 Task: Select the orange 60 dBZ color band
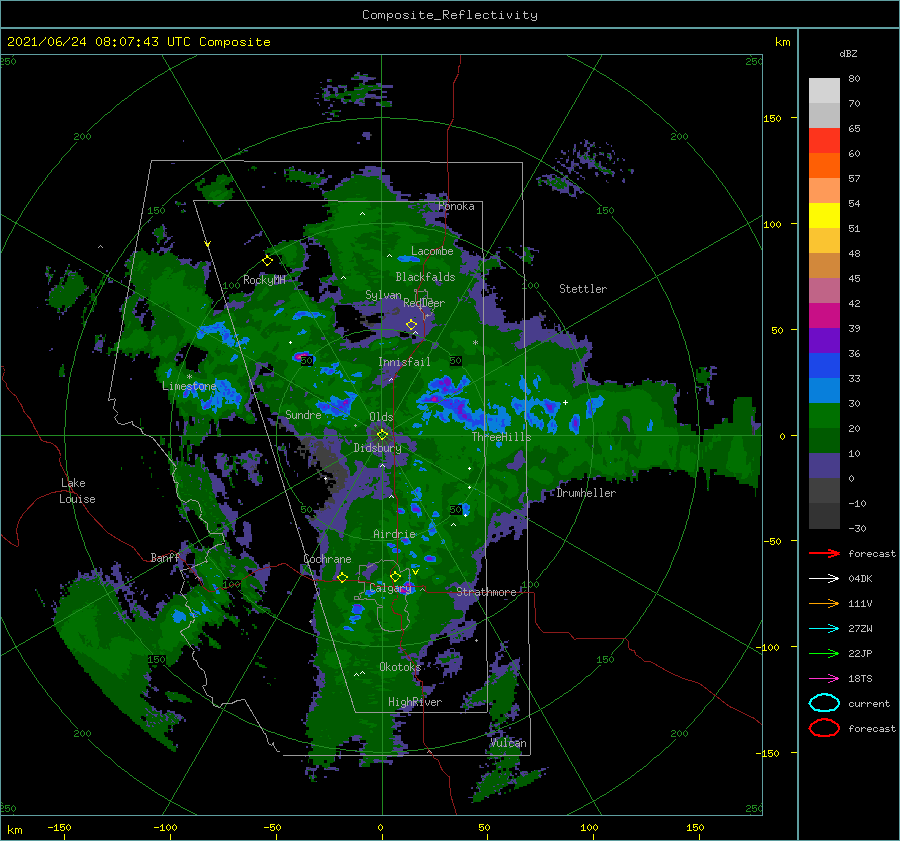(x=824, y=166)
